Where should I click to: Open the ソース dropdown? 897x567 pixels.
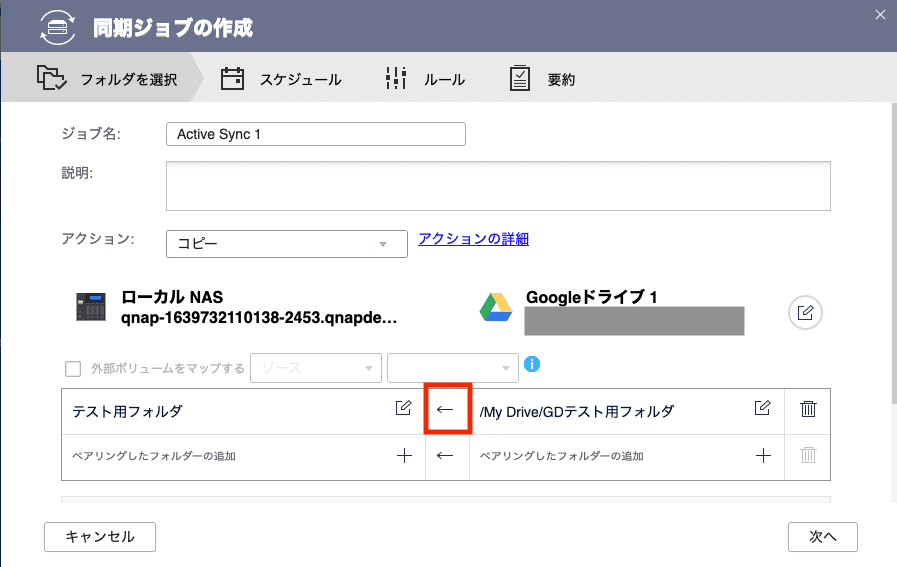pyautogui.click(x=316, y=368)
